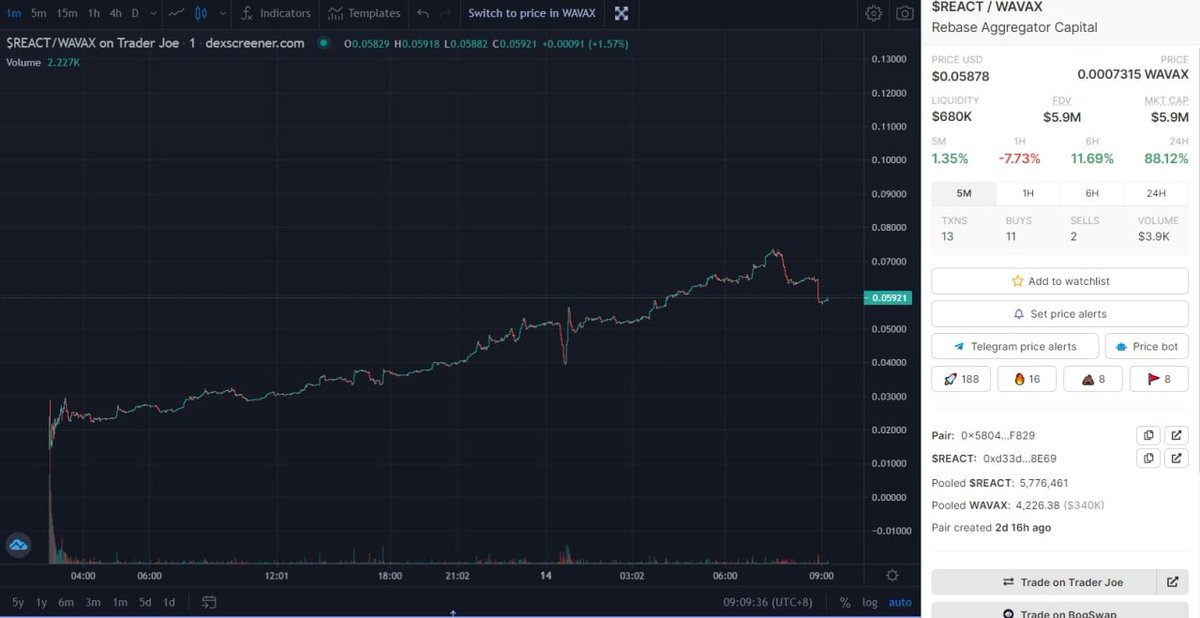Set chart range to 3m
The image size is (1200, 618).
93,602
